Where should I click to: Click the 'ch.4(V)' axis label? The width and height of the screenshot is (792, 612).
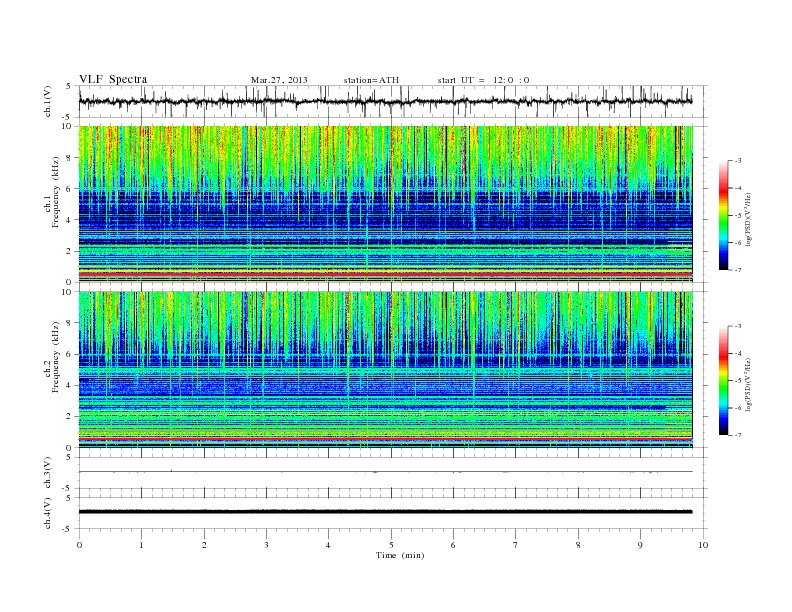(x=48, y=513)
